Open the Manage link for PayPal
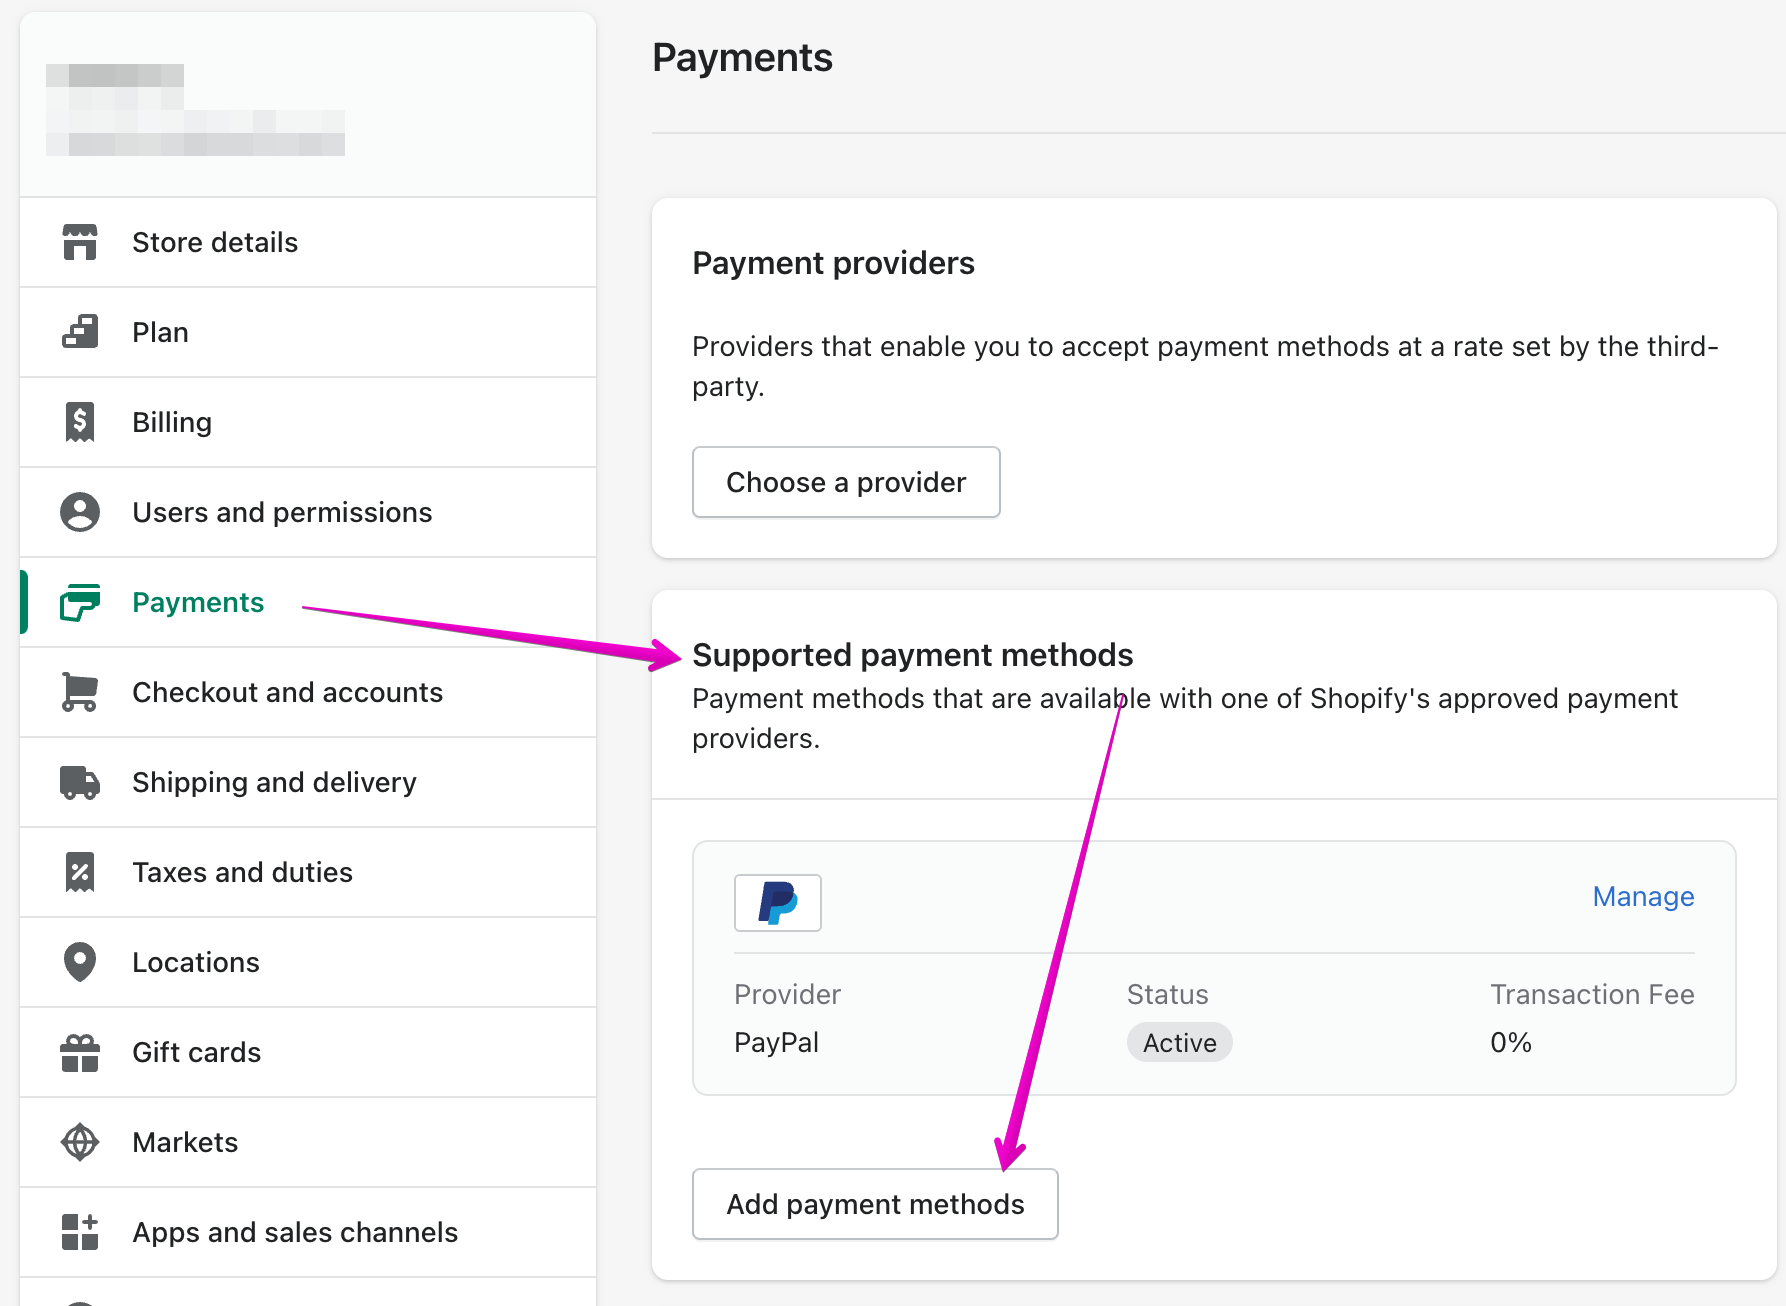This screenshot has width=1786, height=1306. [1642, 897]
